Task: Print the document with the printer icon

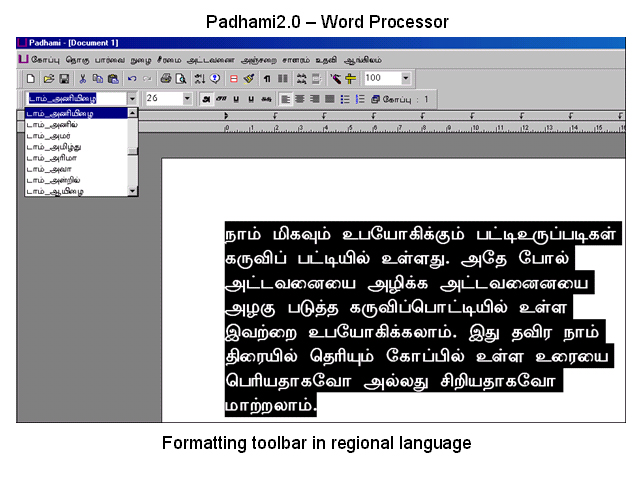Action: pyautogui.click(x=166, y=78)
